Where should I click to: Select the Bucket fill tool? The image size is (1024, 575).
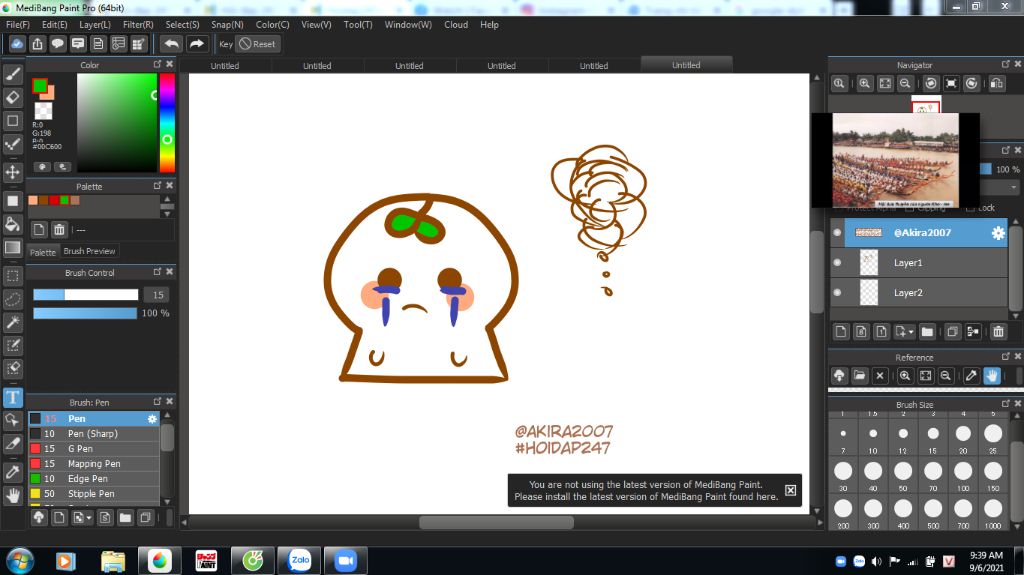[12, 224]
